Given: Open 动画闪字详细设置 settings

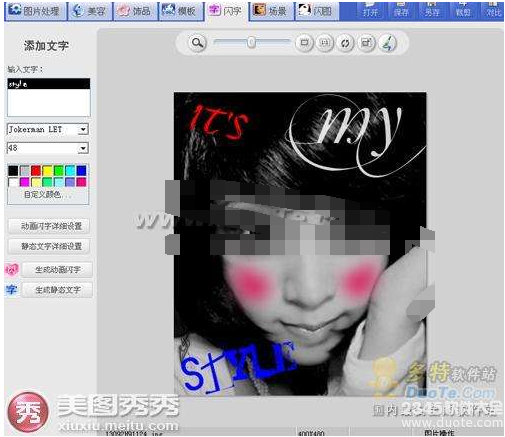Looking at the screenshot, I should point(49,226).
